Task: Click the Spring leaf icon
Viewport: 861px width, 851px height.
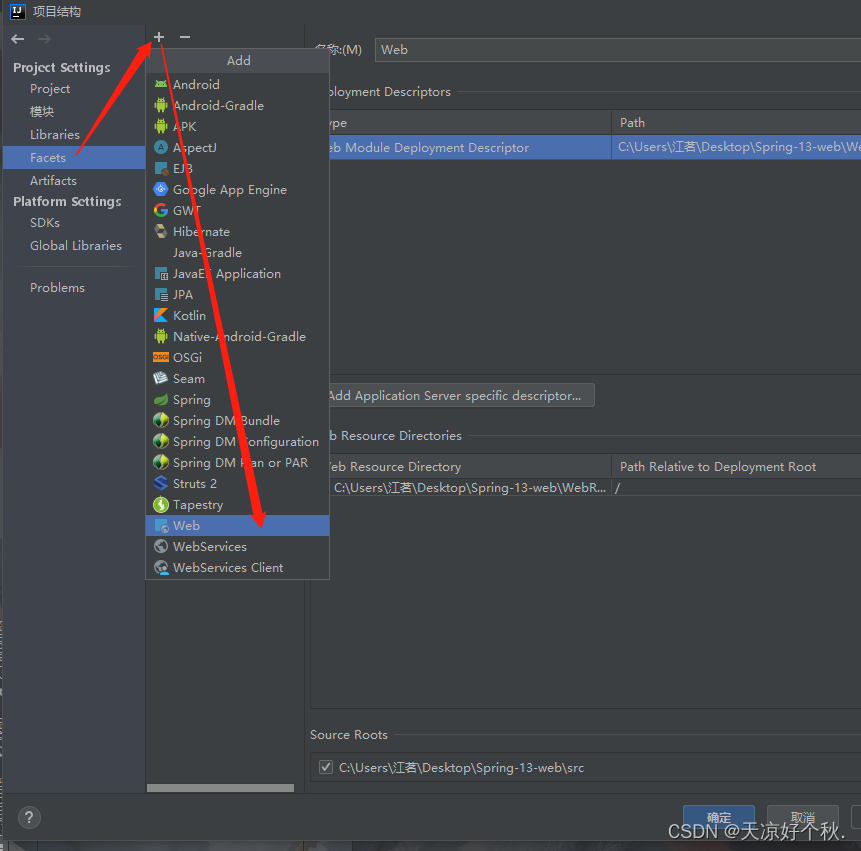Action: coord(161,399)
